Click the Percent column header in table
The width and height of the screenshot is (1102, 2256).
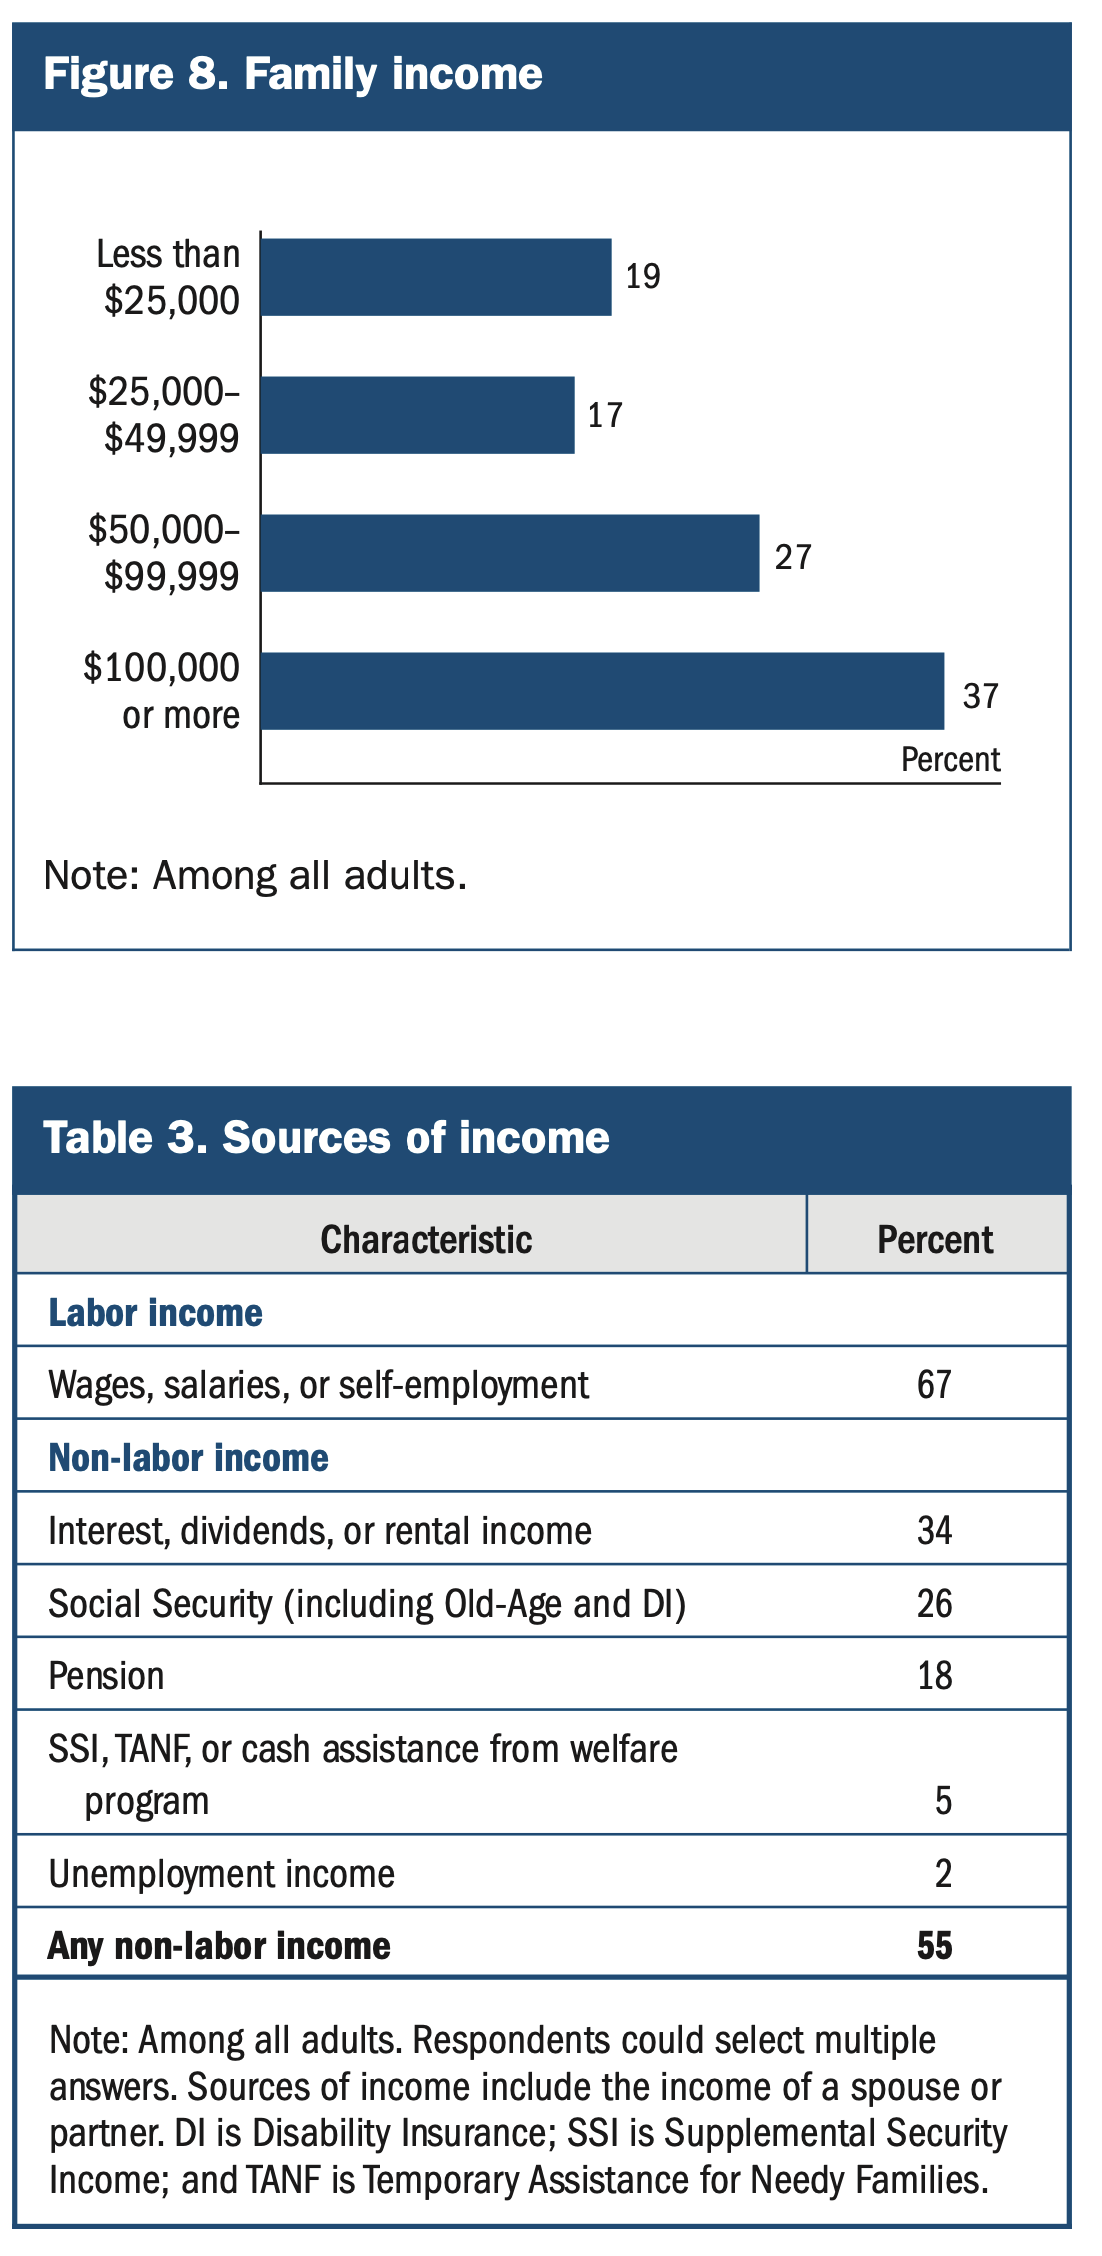point(935,1240)
